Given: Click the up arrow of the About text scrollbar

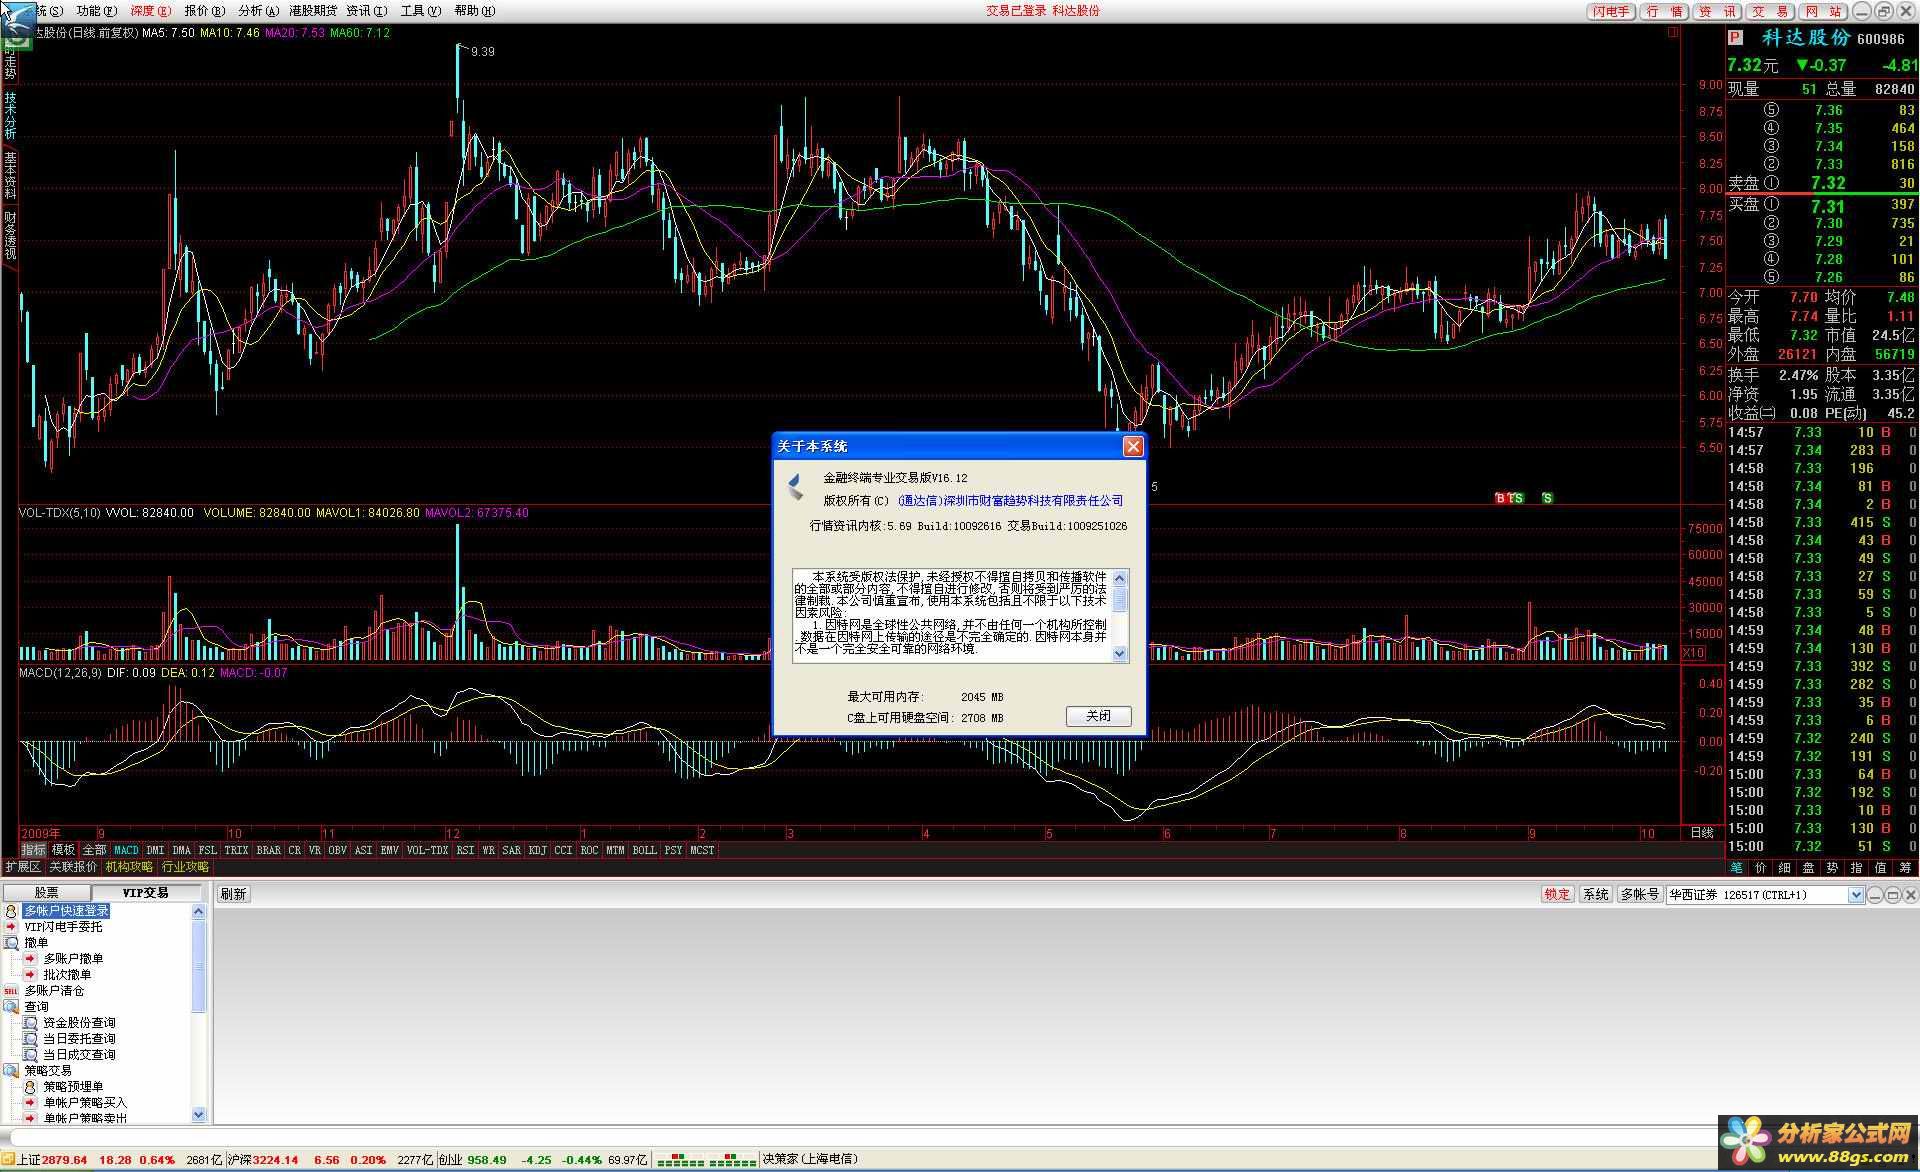Looking at the screenshot, I should 1120,577.
